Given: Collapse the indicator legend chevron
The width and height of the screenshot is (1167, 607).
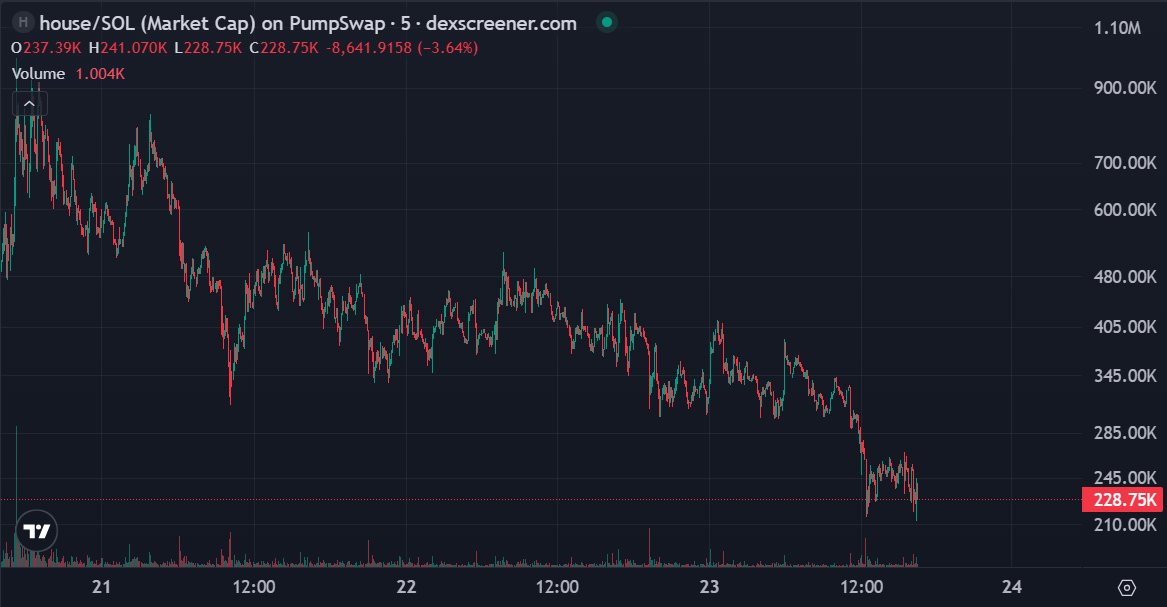Looking at the screenshot, I should (x=30, y=104).
